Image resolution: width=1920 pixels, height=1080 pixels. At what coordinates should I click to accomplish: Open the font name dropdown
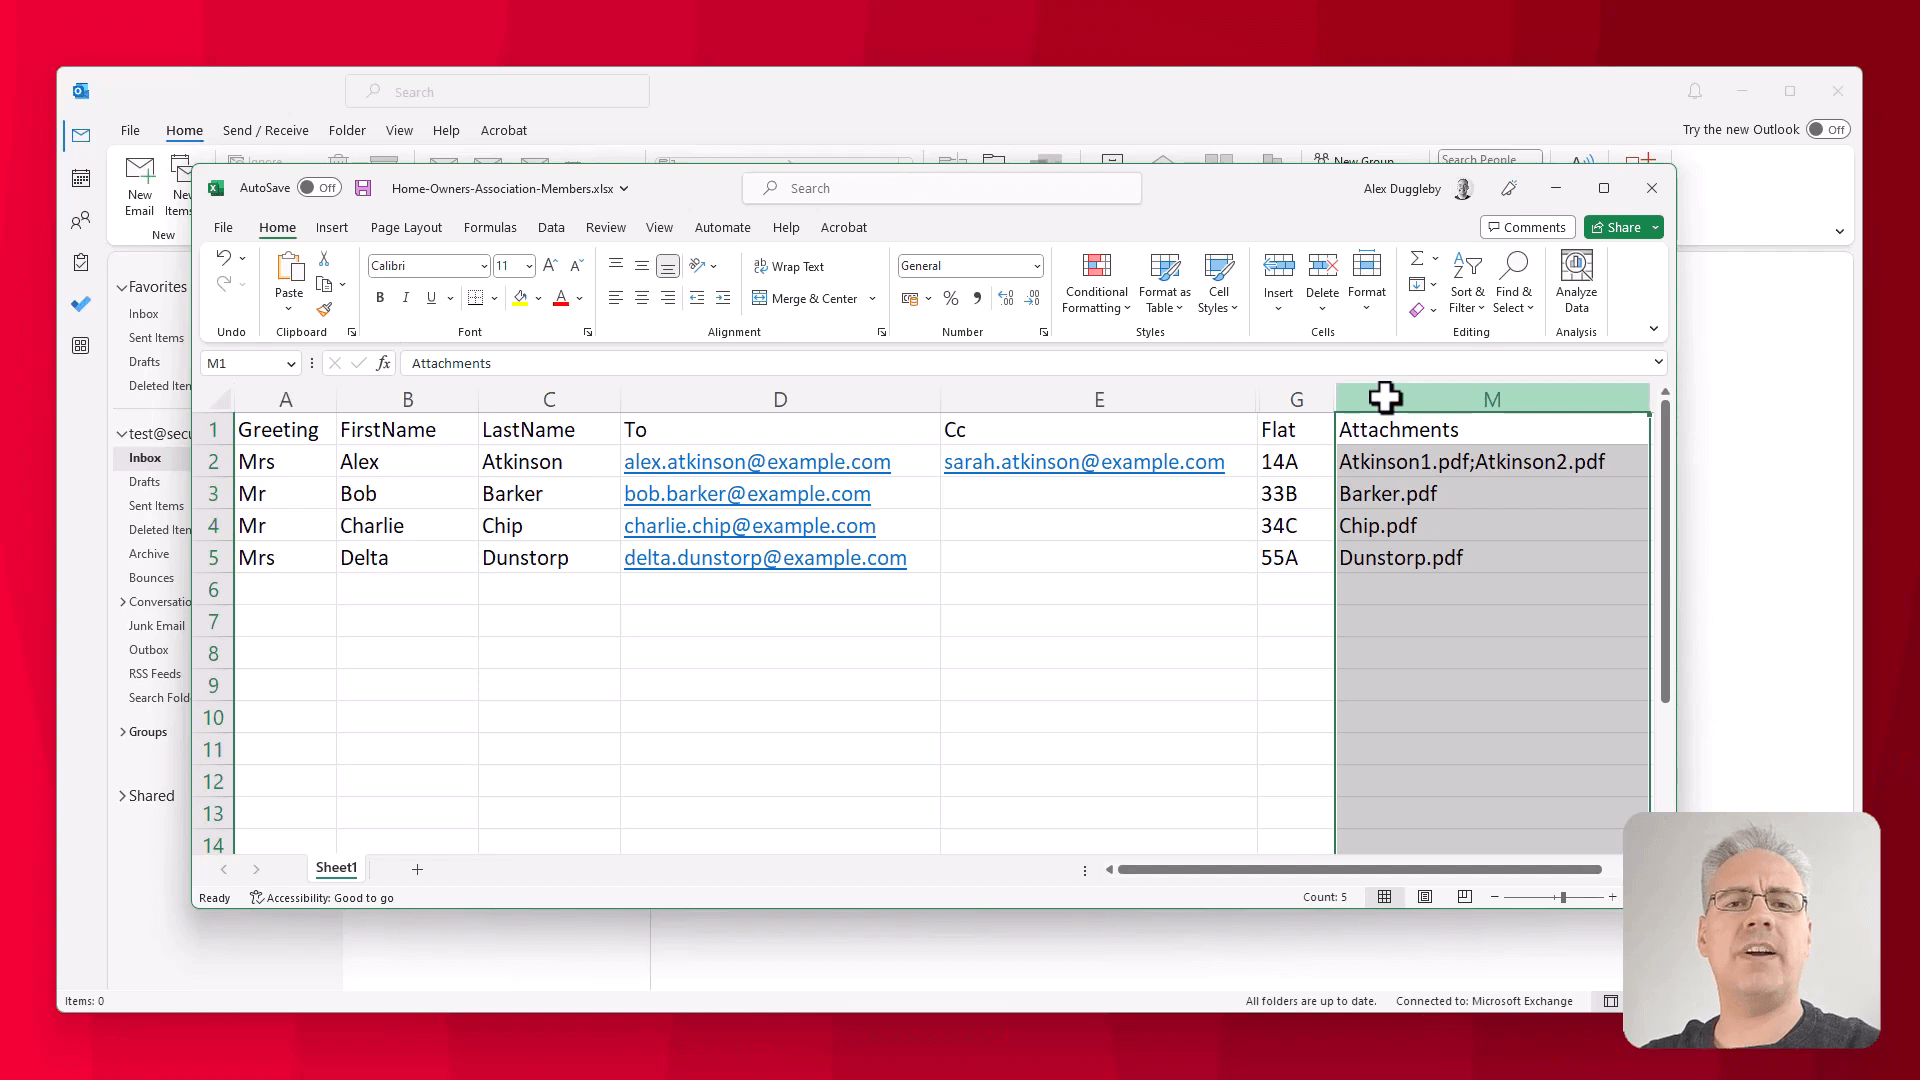[x=484, y=266]
